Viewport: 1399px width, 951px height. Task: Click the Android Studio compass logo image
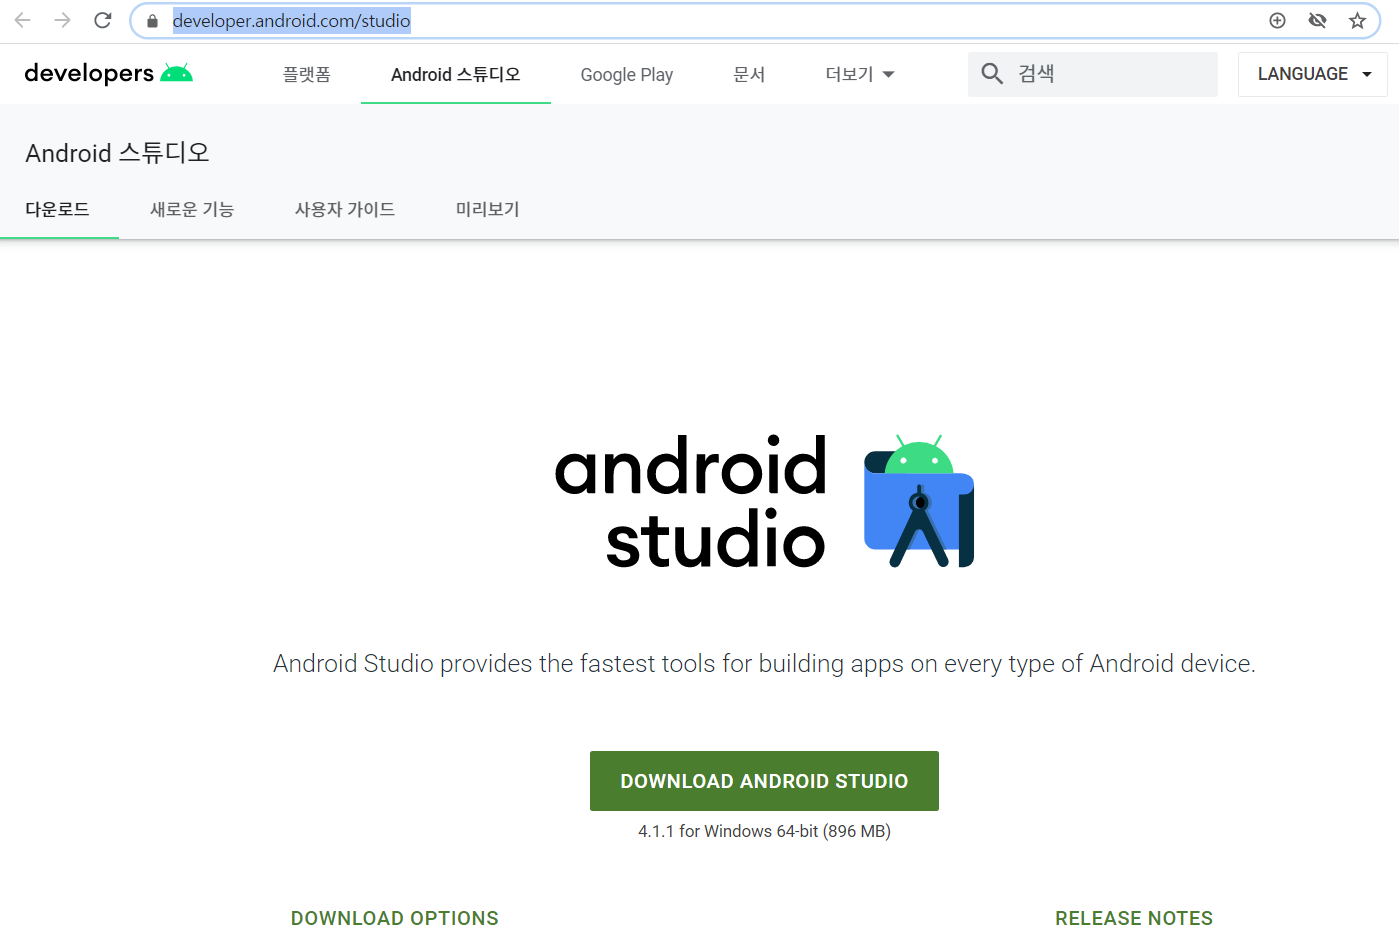pyautogui.click(x=919, y=501)
